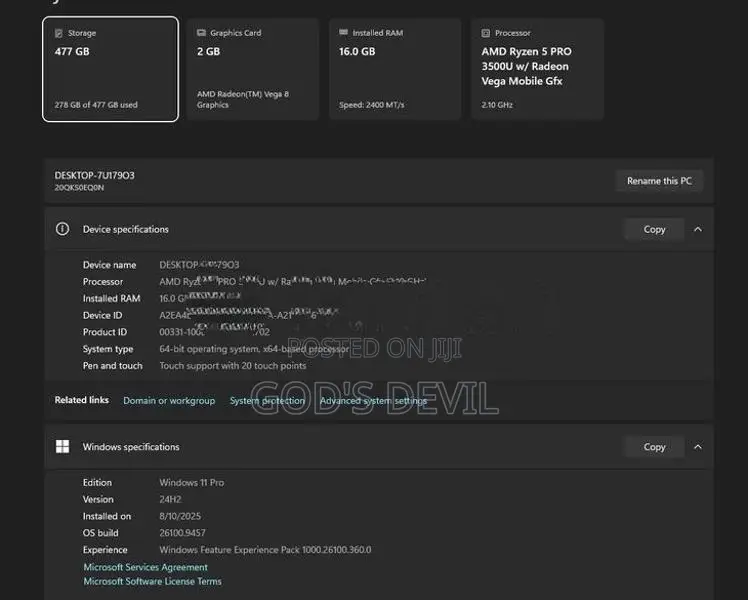Screen dimensions: 748x600
Task: Click Rename this PC button
Action: click(659, 181)
